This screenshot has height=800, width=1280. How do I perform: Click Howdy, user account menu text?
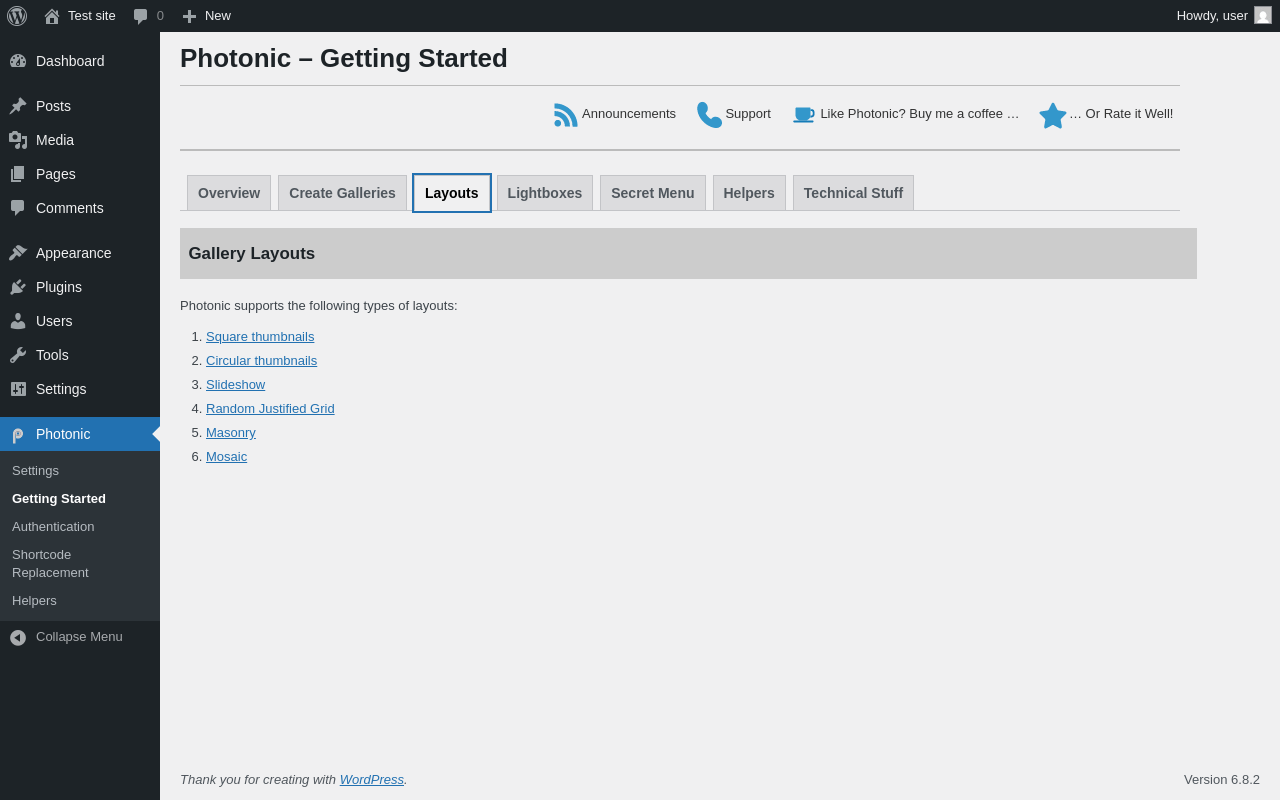coord(1212,16)
